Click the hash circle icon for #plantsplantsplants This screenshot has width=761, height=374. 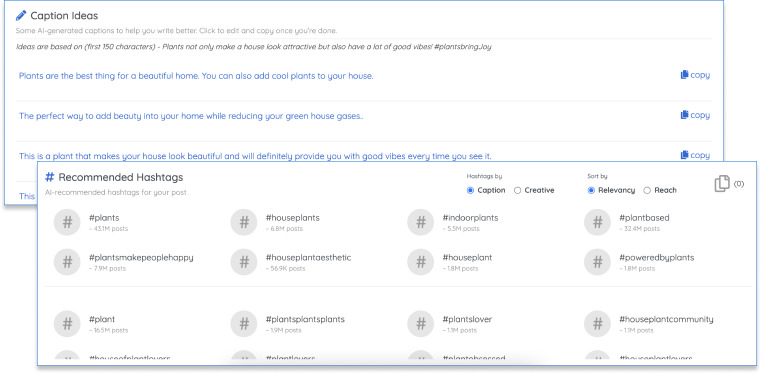click(x=244, y=324)
